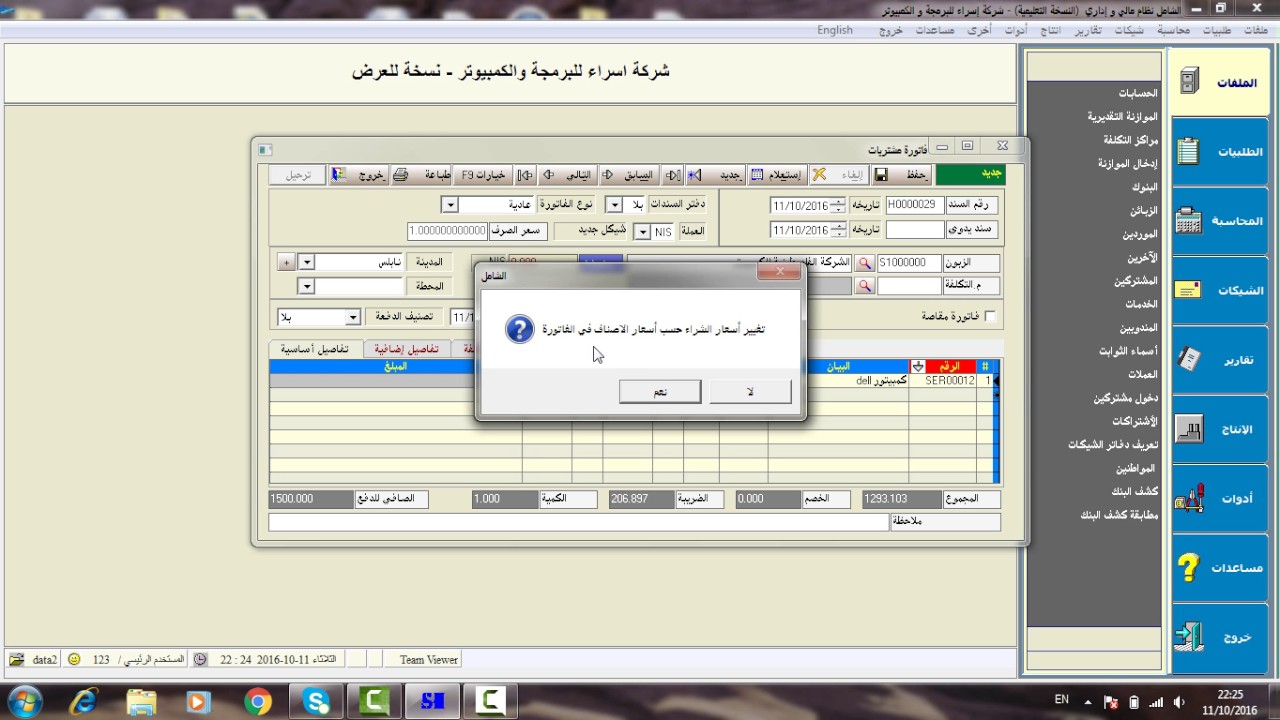
Task: Select the الشيكات (Cheques) module icon
Action: 1189,290
